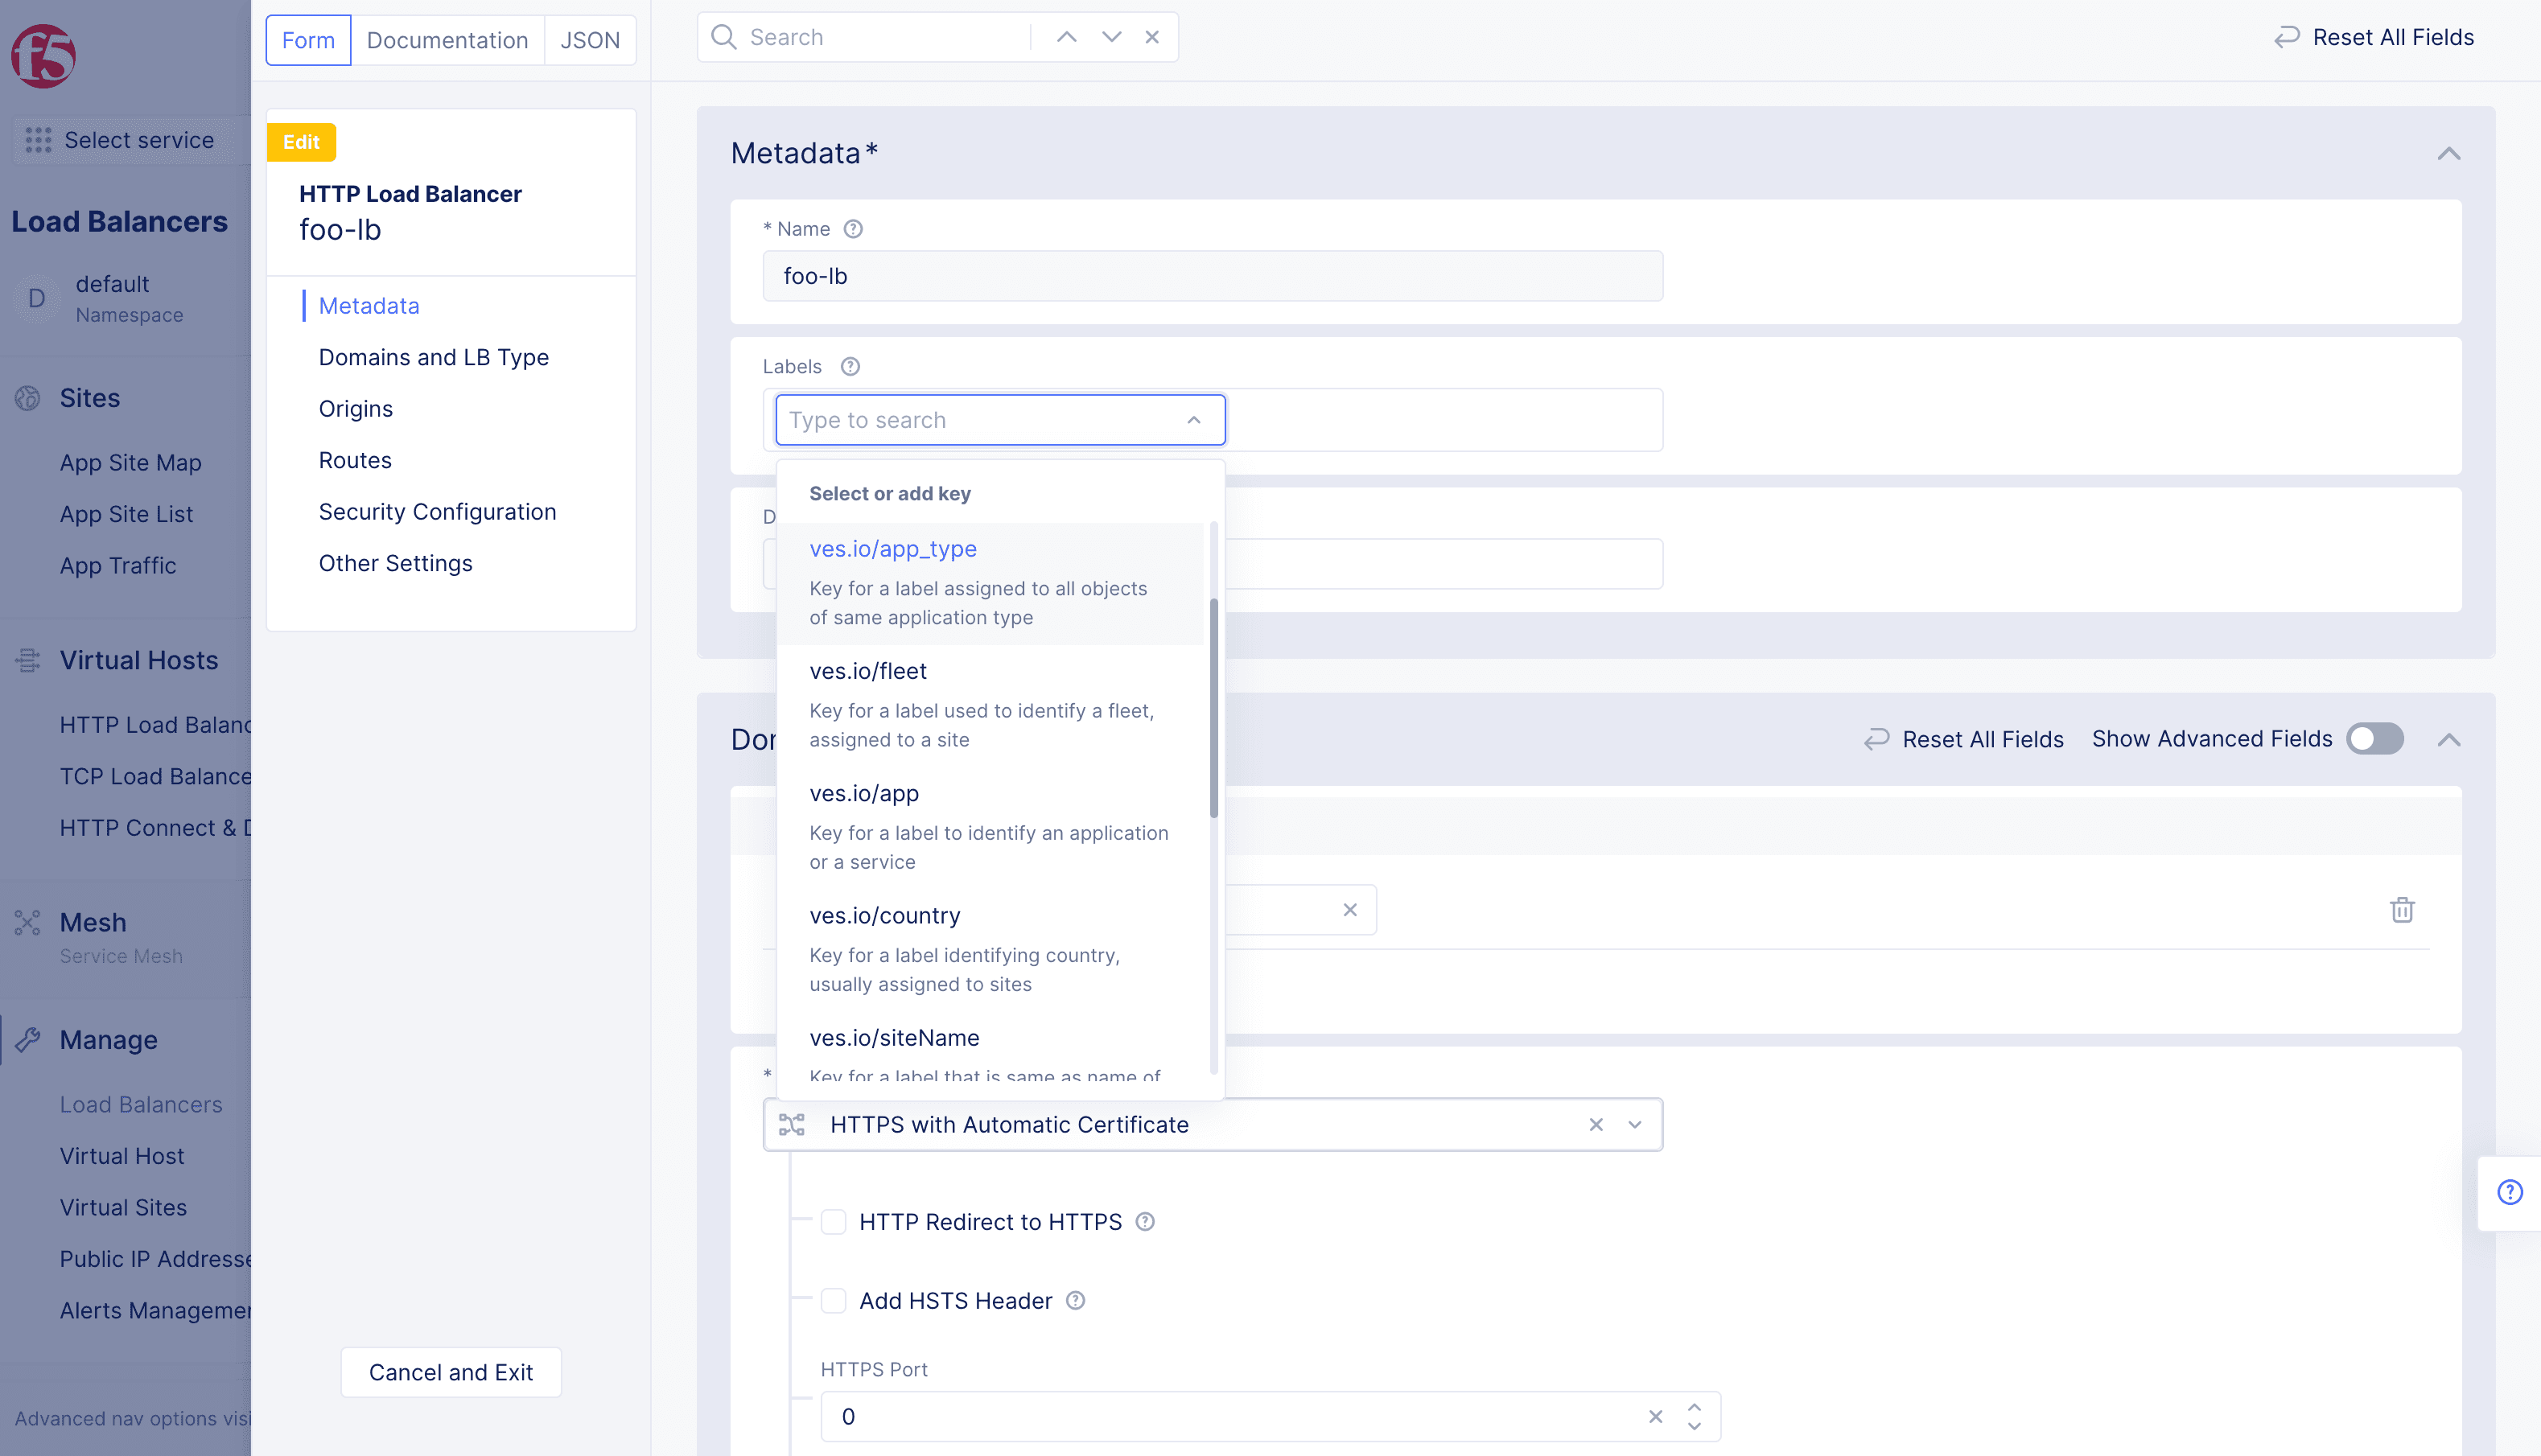Click the search next-result down arrow
This screenshot has height=1456, width=2541.
[1111, 37]
